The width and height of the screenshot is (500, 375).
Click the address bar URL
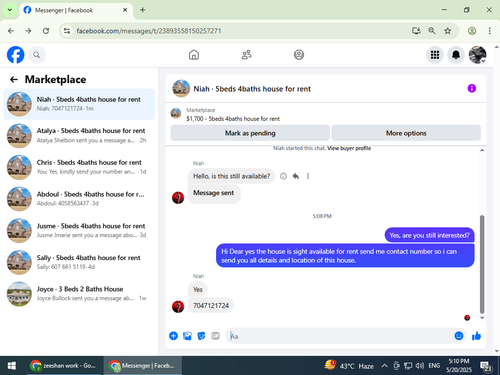(x=149, y=31)
